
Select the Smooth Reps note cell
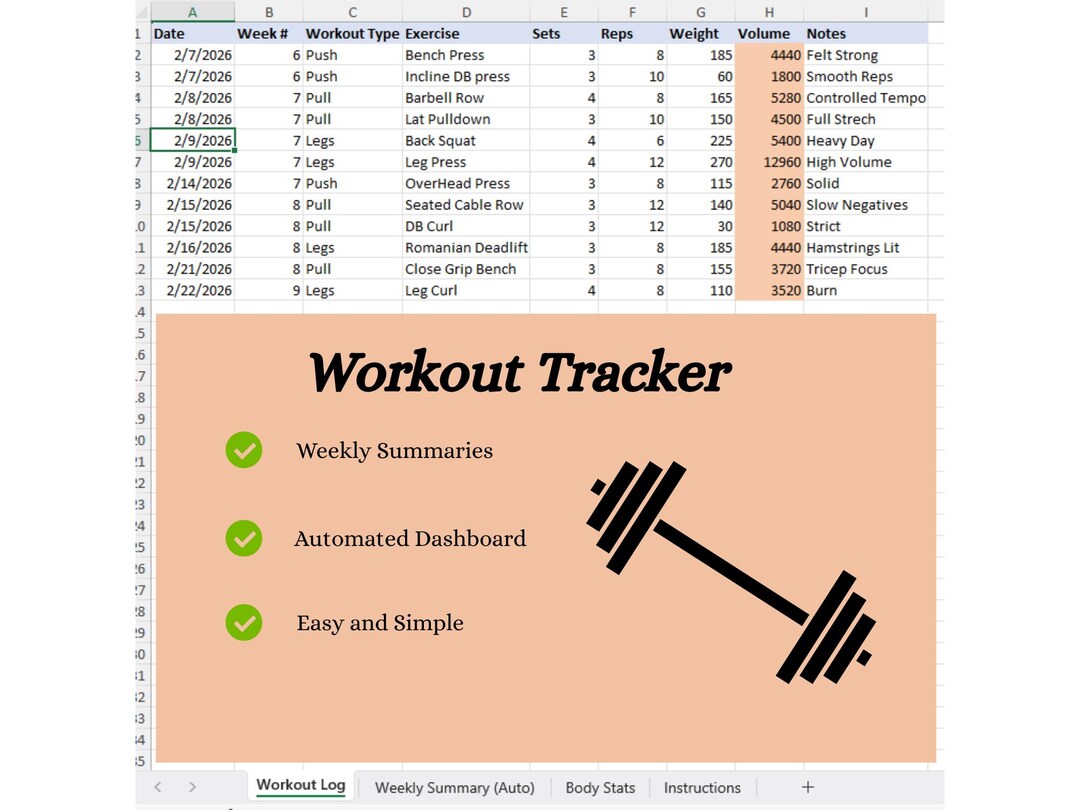coord(866,76)
